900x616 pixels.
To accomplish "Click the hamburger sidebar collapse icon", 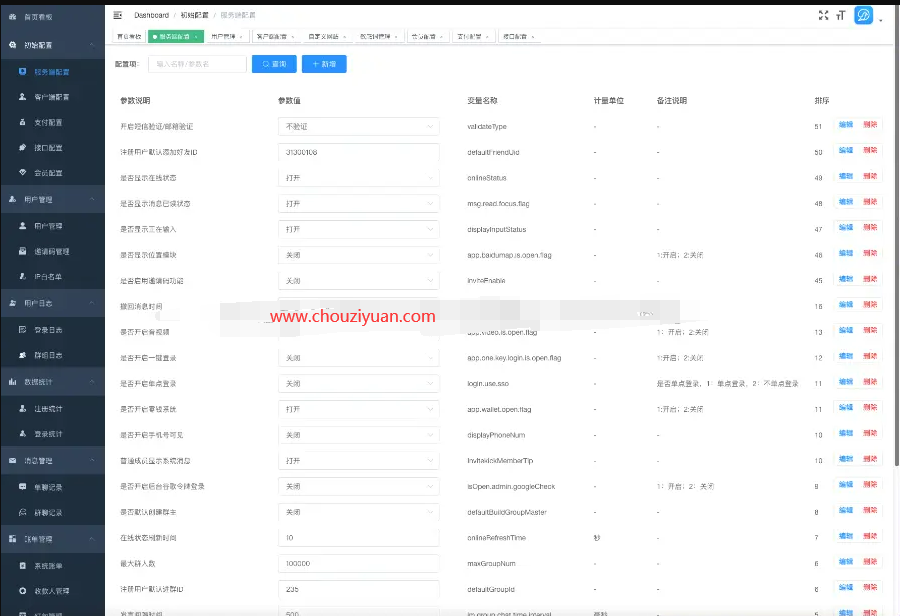I will click(x=118, y=15).
